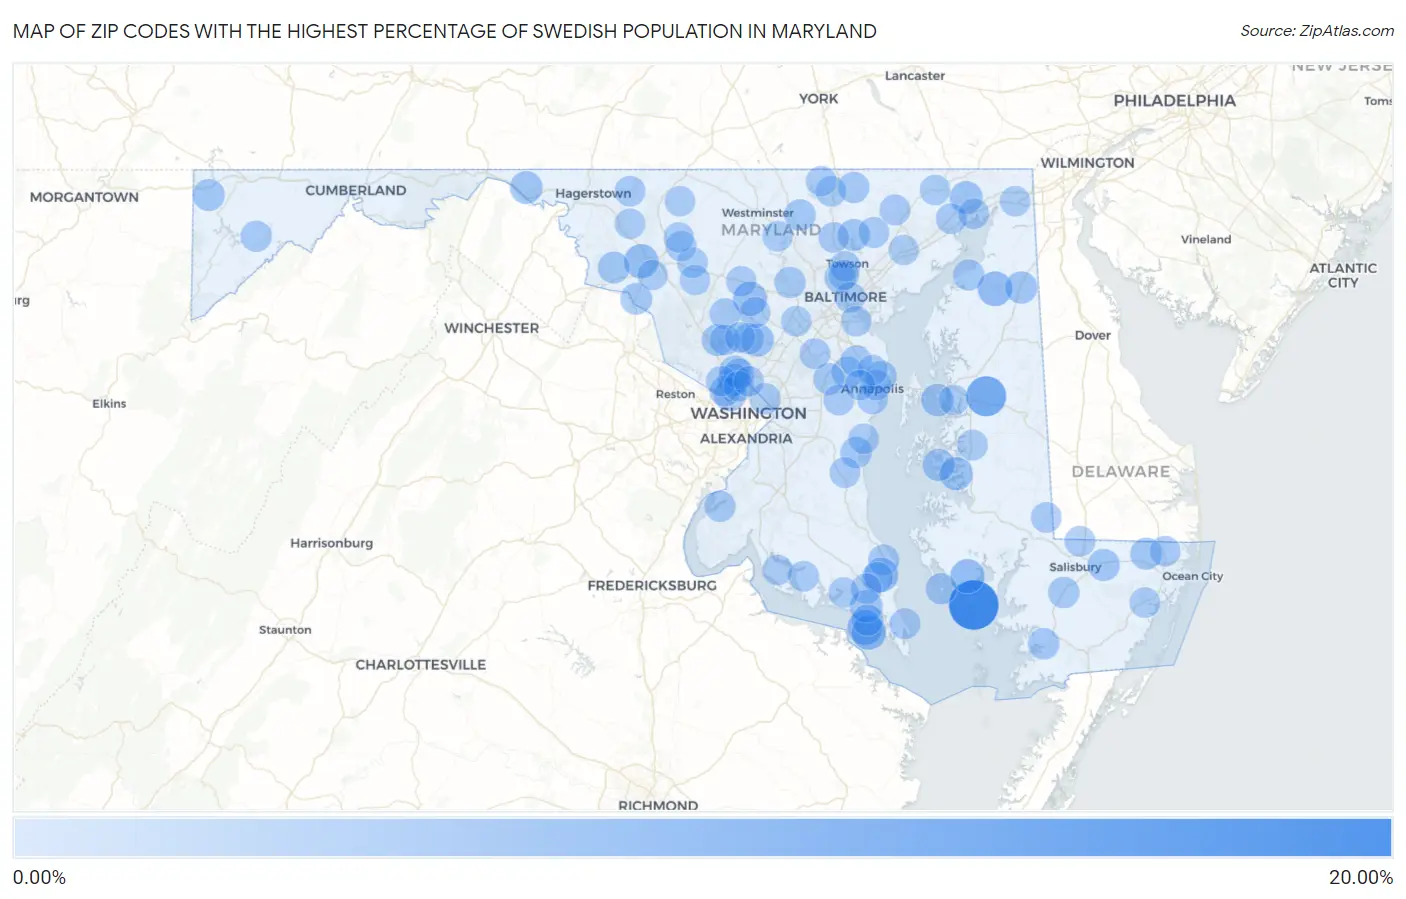Click the Winchester map label
This screenshot has height=899, width=1406.
[491, 328]
